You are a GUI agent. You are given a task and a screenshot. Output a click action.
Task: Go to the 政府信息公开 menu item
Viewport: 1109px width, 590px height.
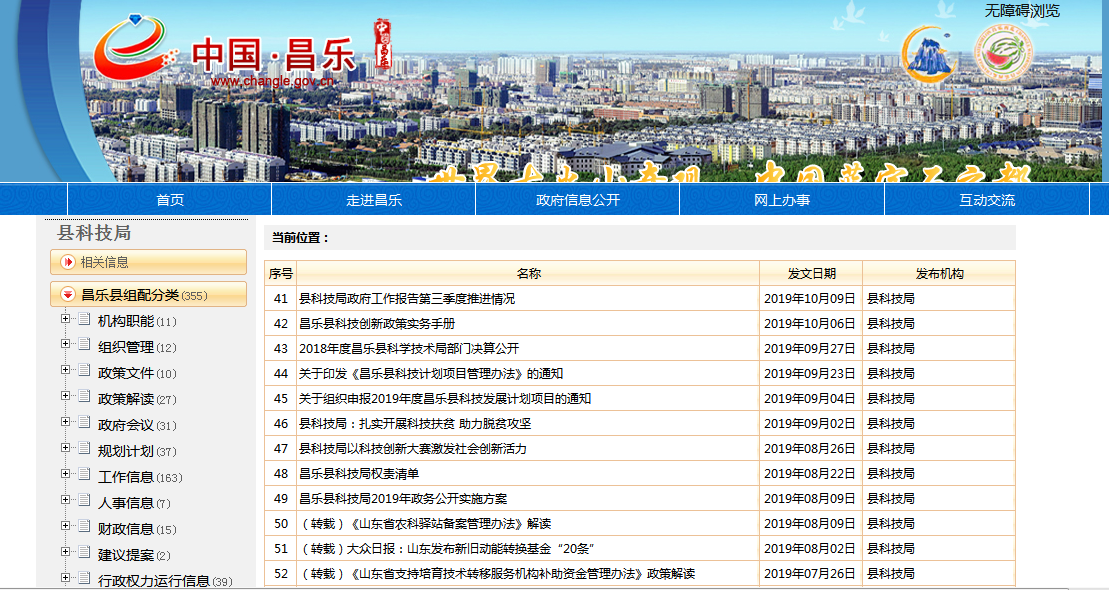(x=578, y=200)
